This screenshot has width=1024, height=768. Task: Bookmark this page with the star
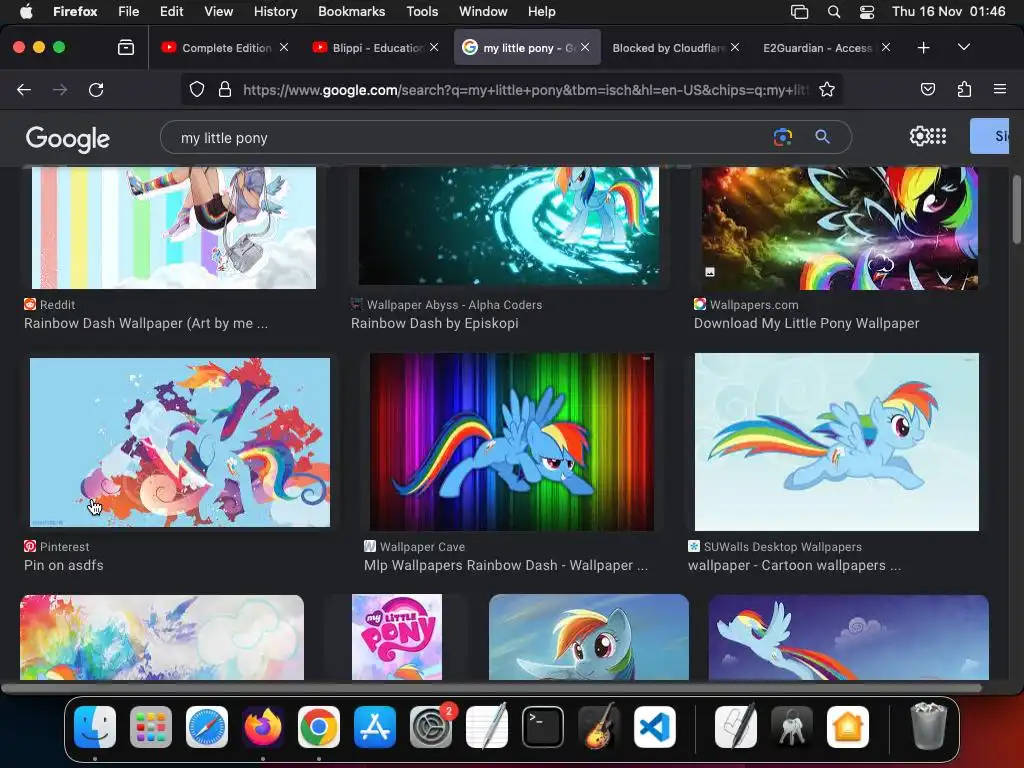tap(827, 89)
